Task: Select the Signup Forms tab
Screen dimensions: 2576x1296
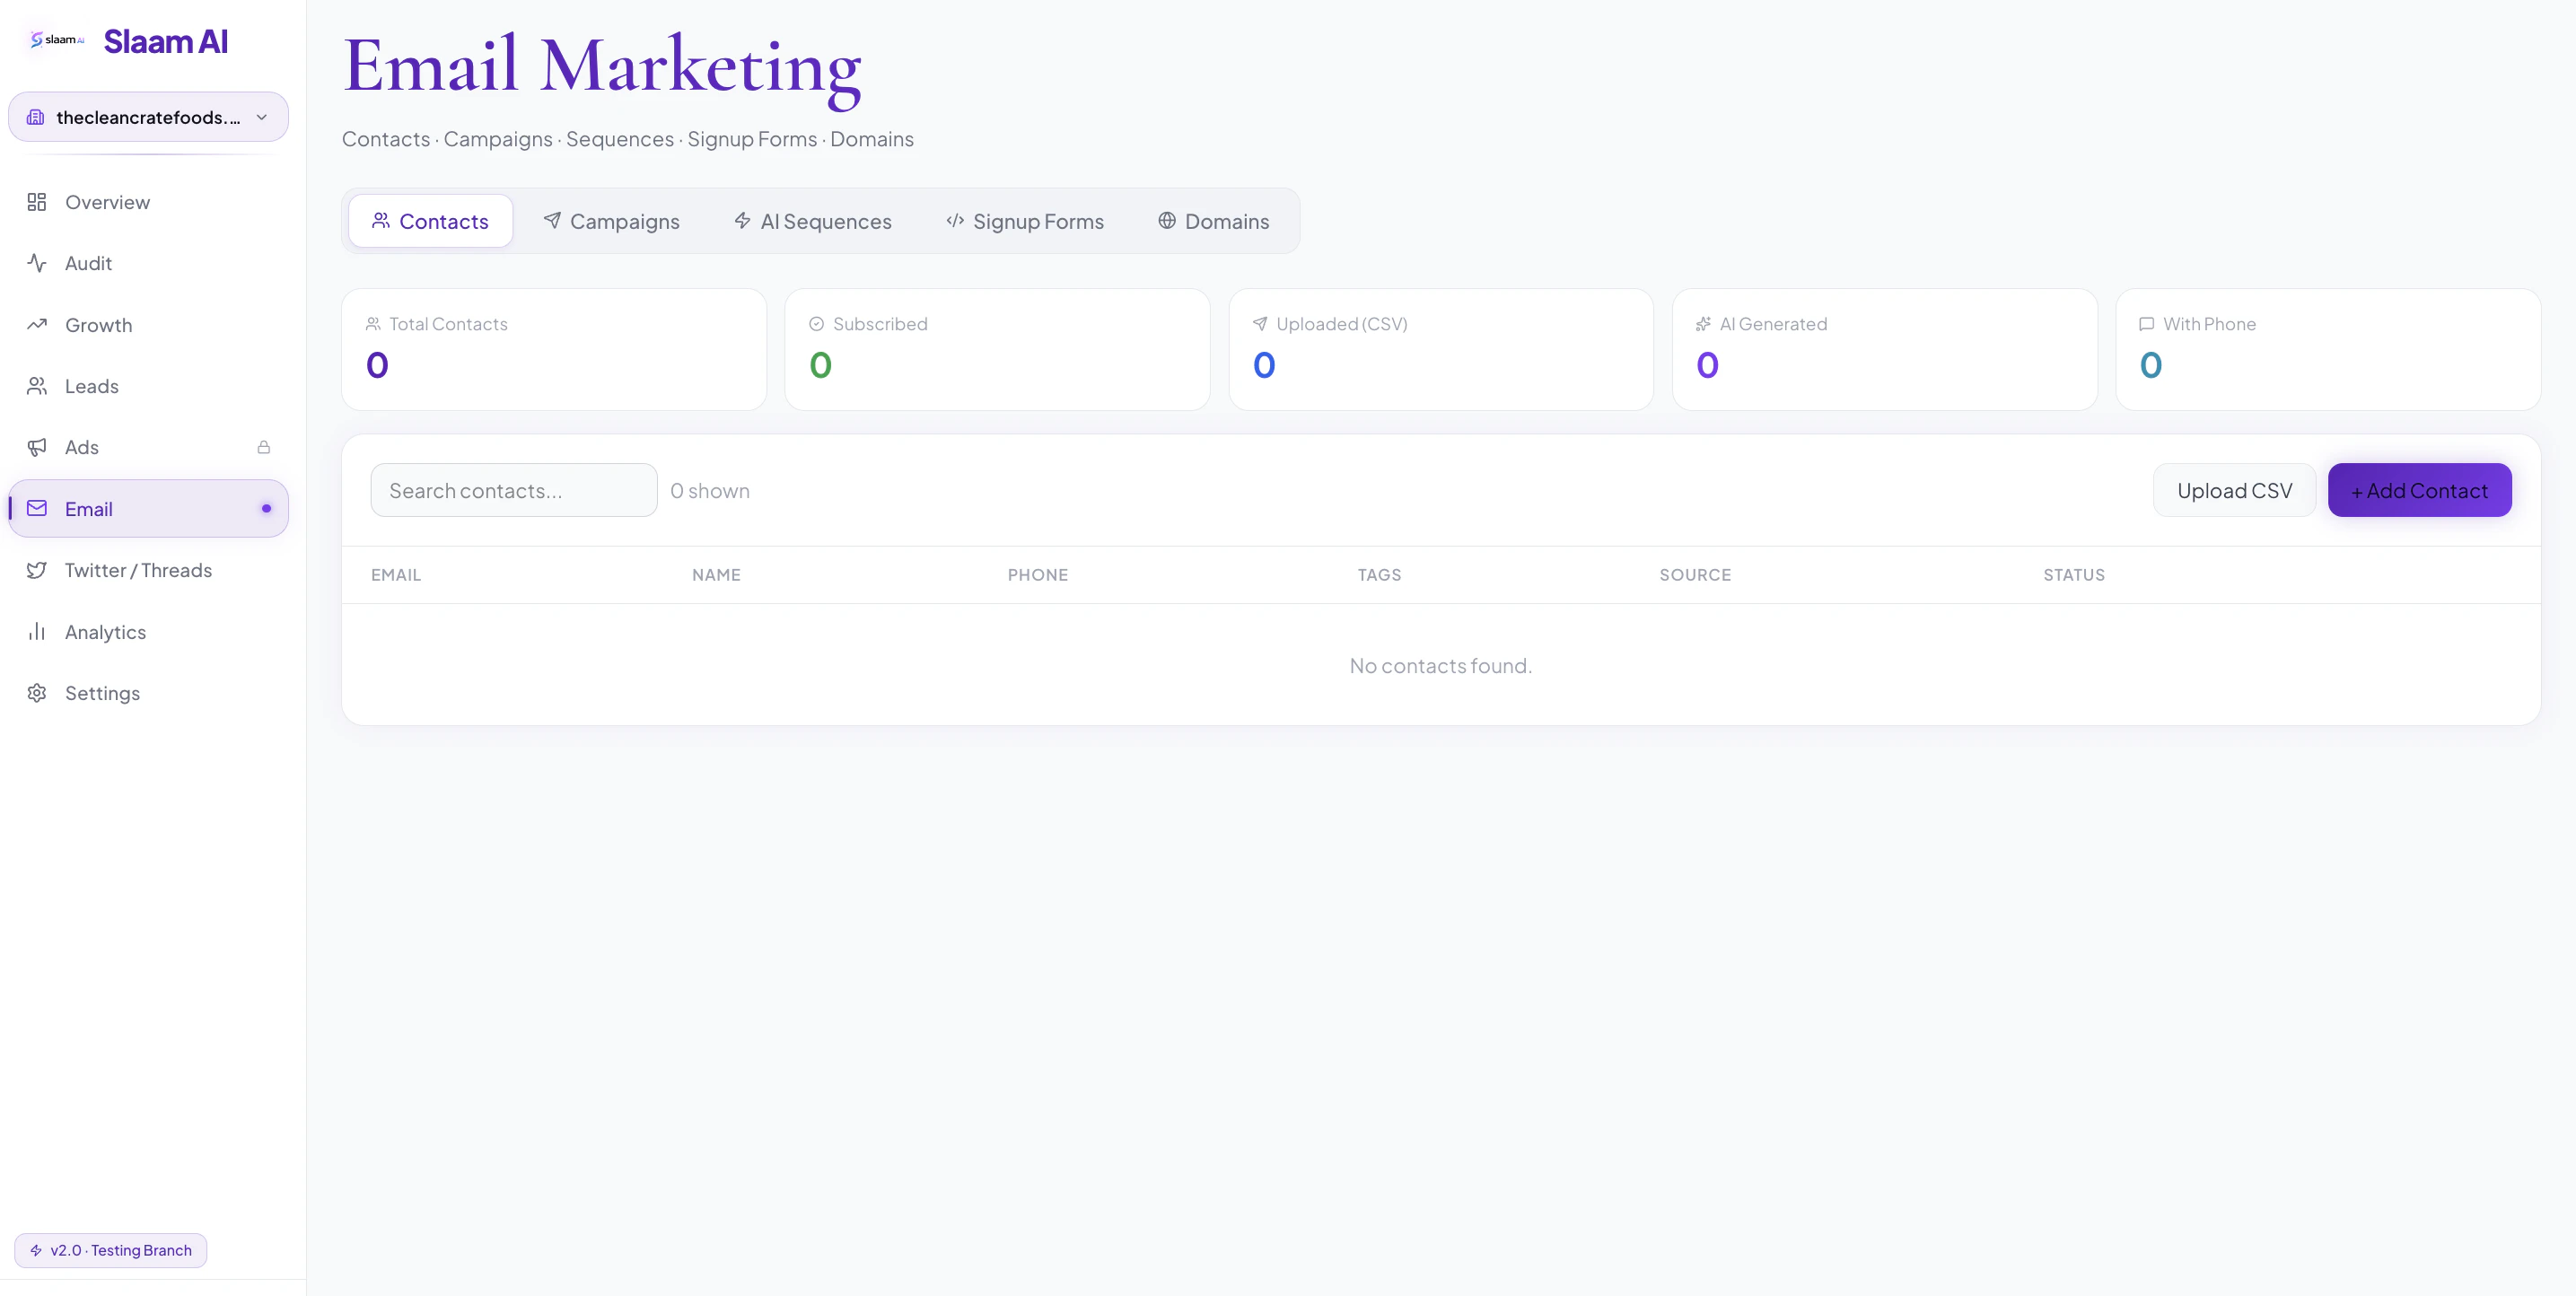Action: click(x=1024, y=221)
